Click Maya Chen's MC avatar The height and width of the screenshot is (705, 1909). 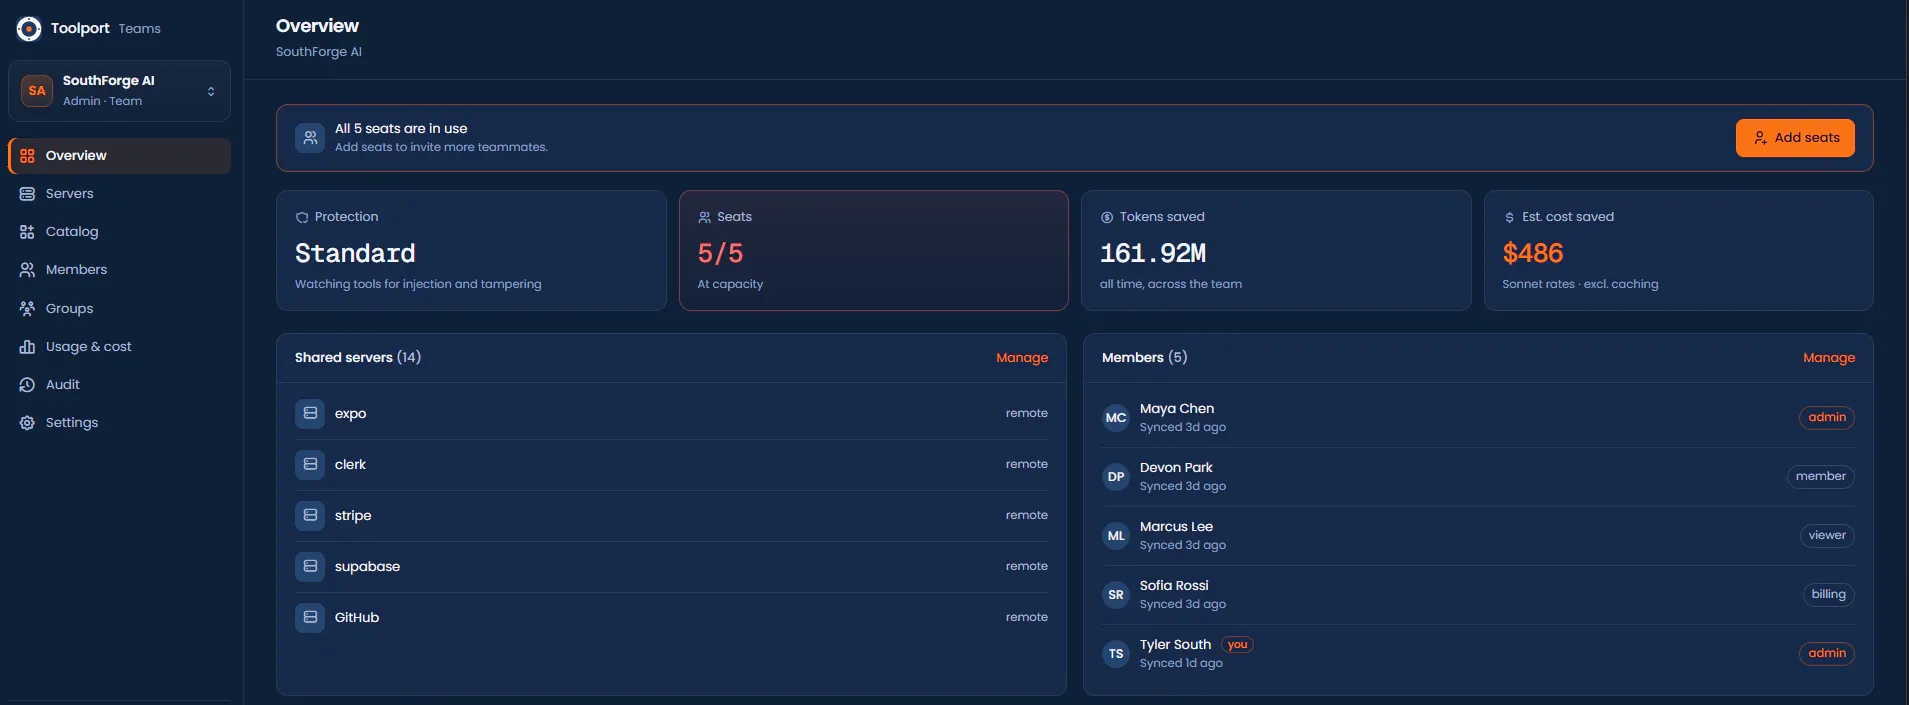pyautogui.click(x=1116, y=418)
